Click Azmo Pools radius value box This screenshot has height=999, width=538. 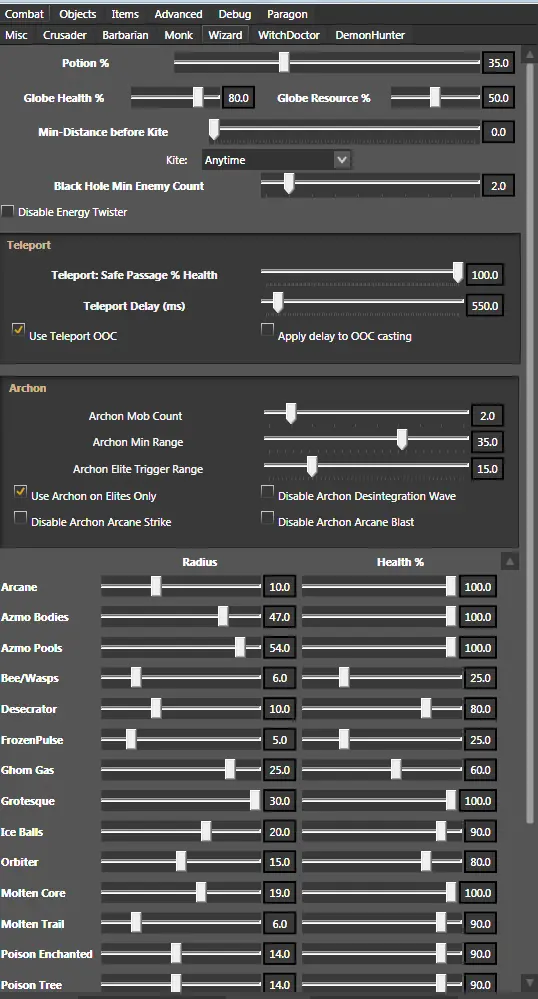(280, 648)
